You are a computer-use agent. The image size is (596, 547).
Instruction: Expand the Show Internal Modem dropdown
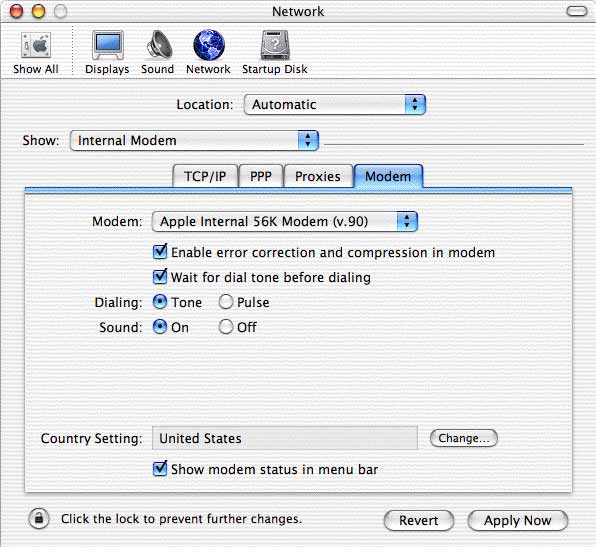click(194, 140)
